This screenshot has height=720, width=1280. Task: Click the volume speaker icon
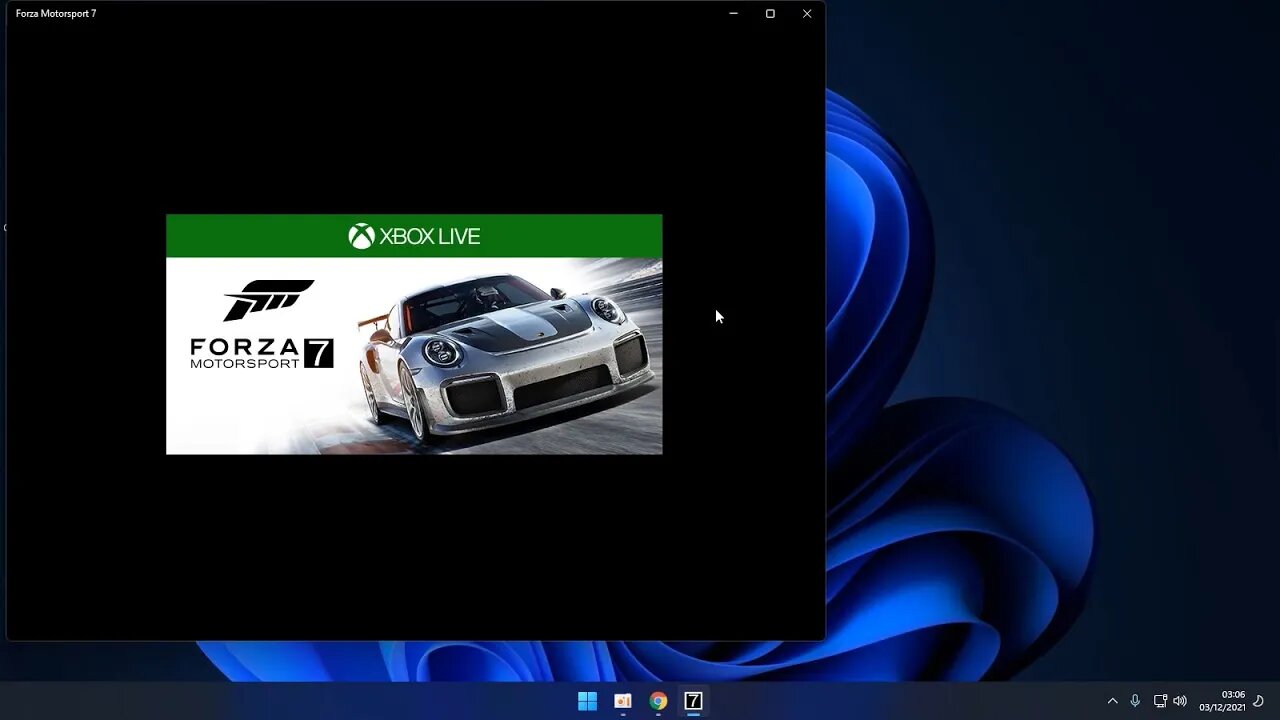pos(1180,701)
